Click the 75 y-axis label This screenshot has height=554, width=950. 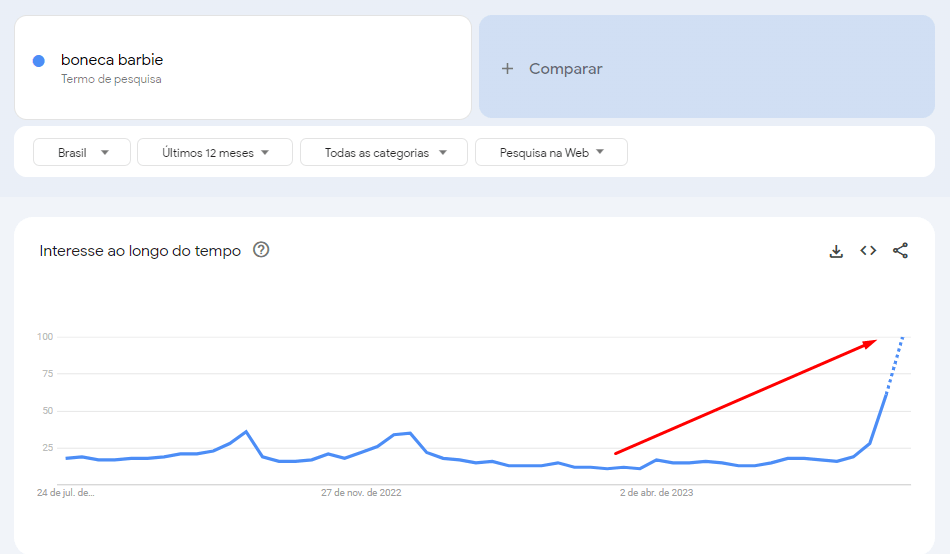[48, 374]
